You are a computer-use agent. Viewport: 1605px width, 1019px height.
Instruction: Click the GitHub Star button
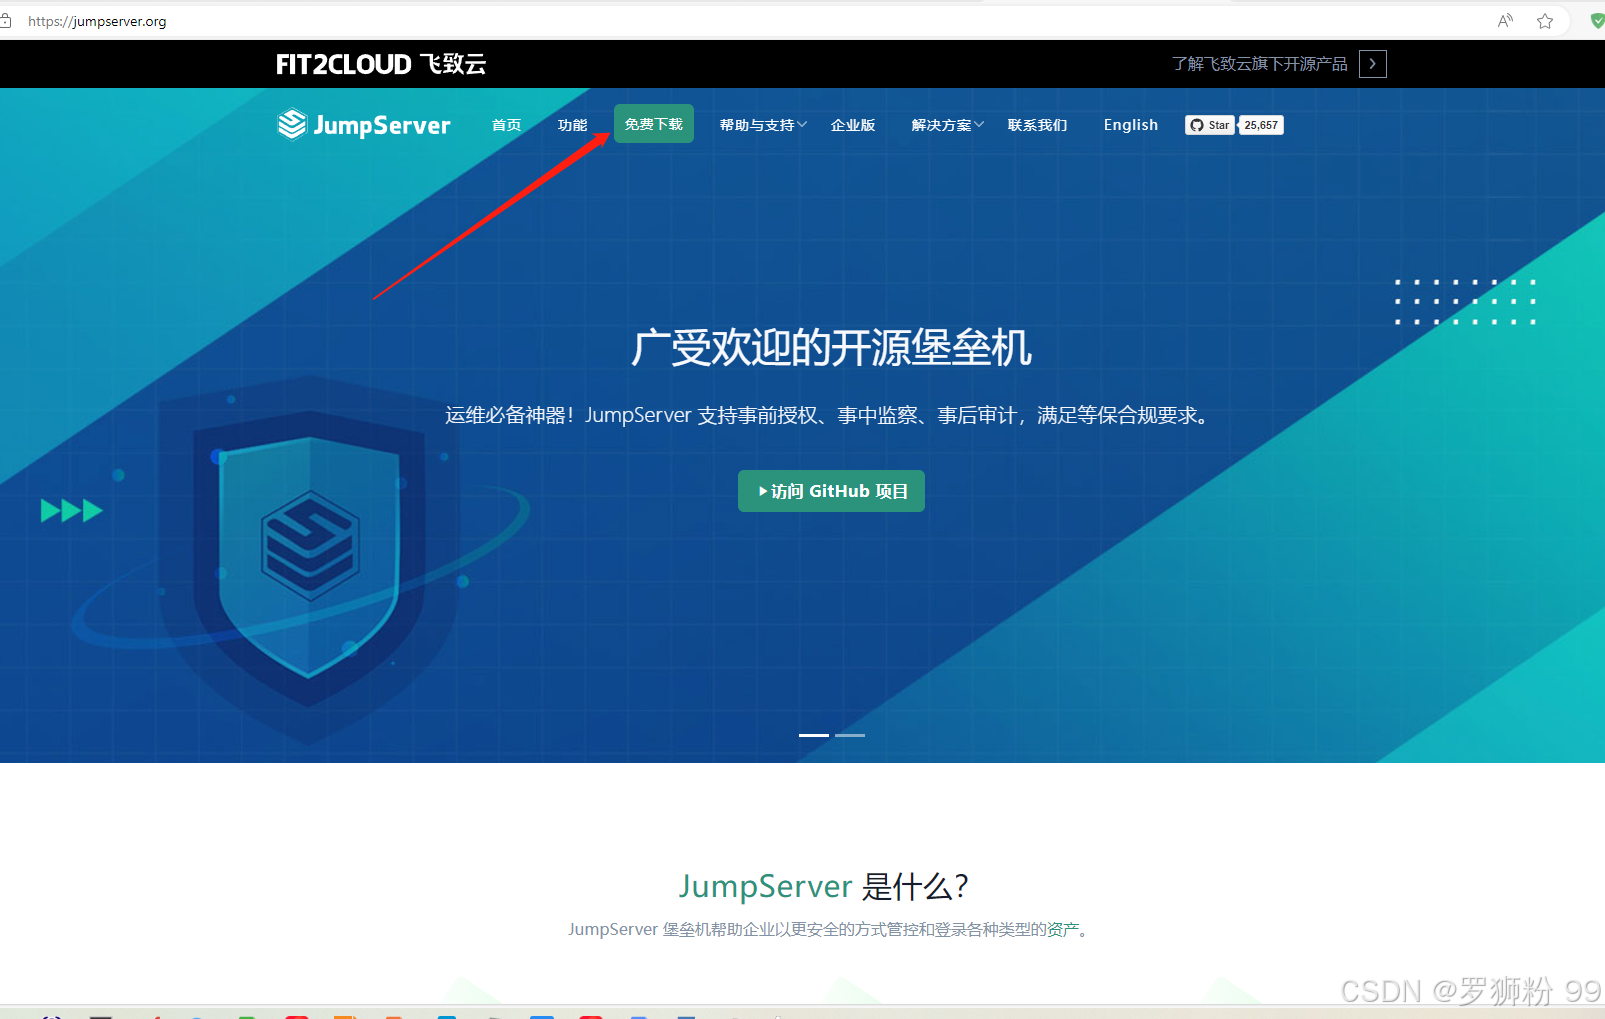coord(1210,125)
